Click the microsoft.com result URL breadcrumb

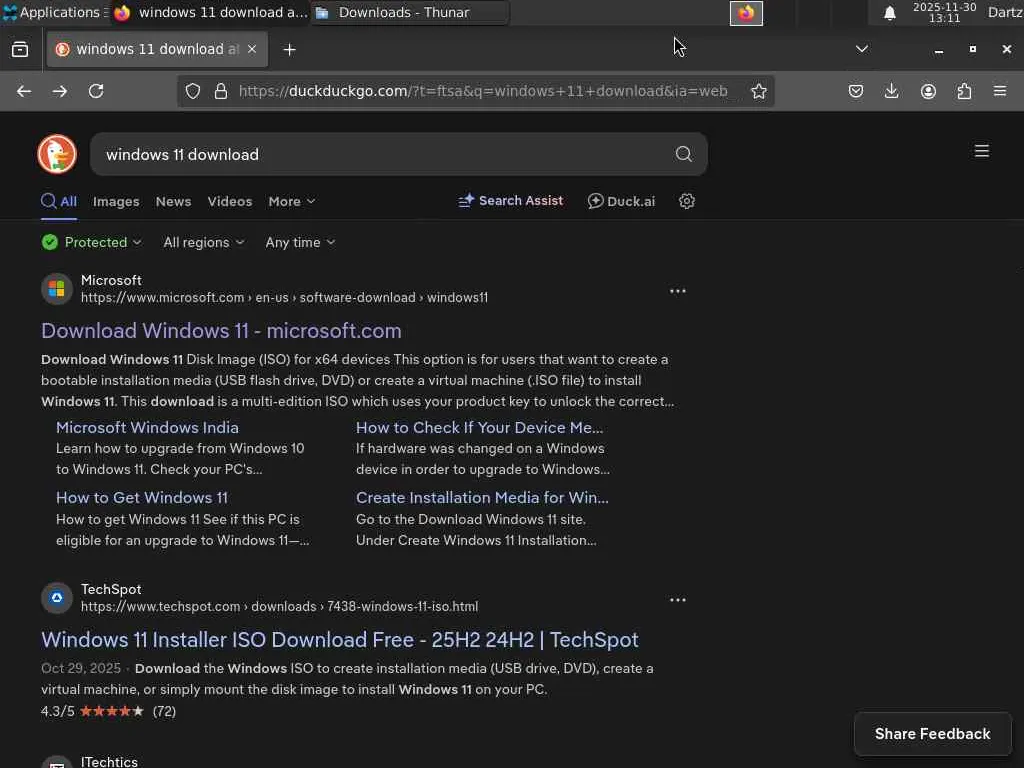[284, 297]
